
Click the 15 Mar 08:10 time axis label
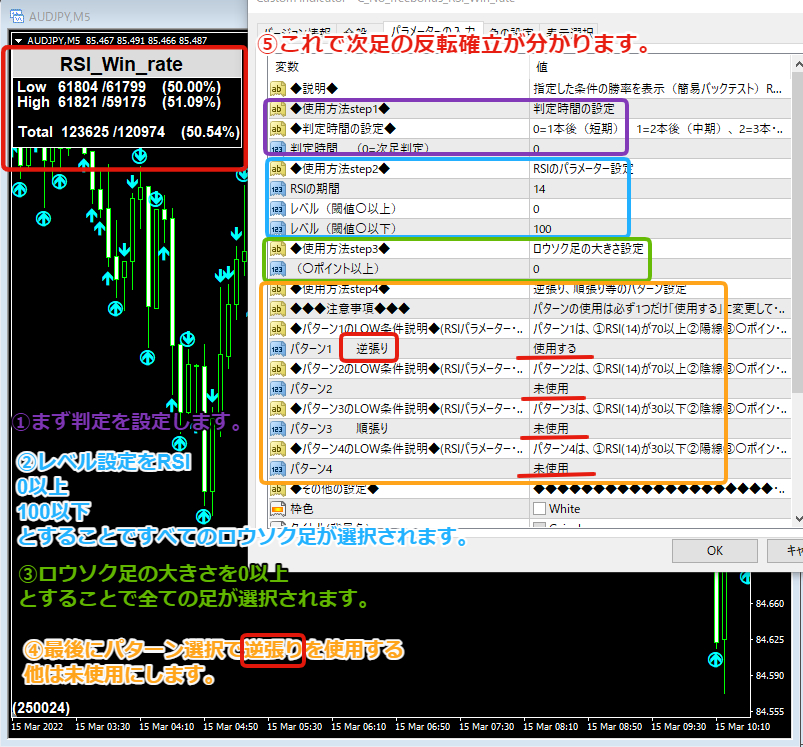(551, 727)
